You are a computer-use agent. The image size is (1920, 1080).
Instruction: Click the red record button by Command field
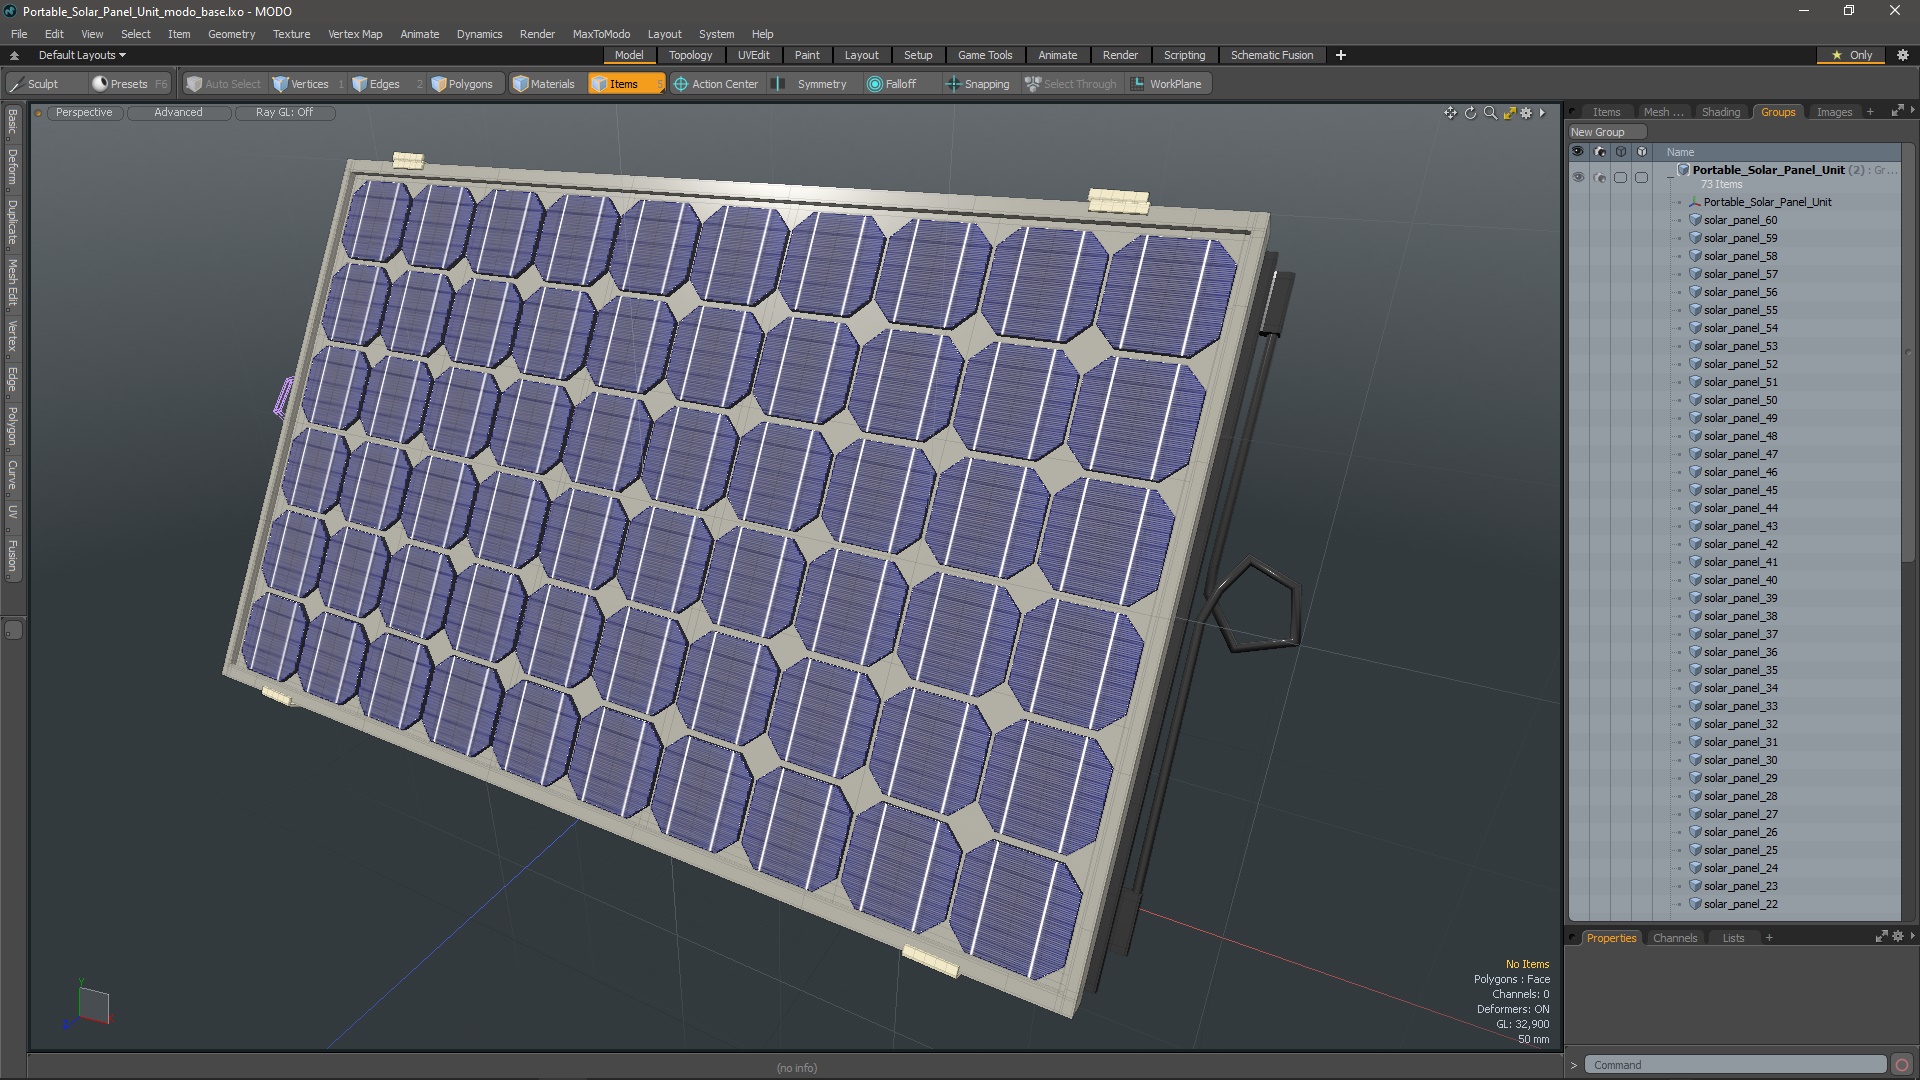(1902, 1065)
